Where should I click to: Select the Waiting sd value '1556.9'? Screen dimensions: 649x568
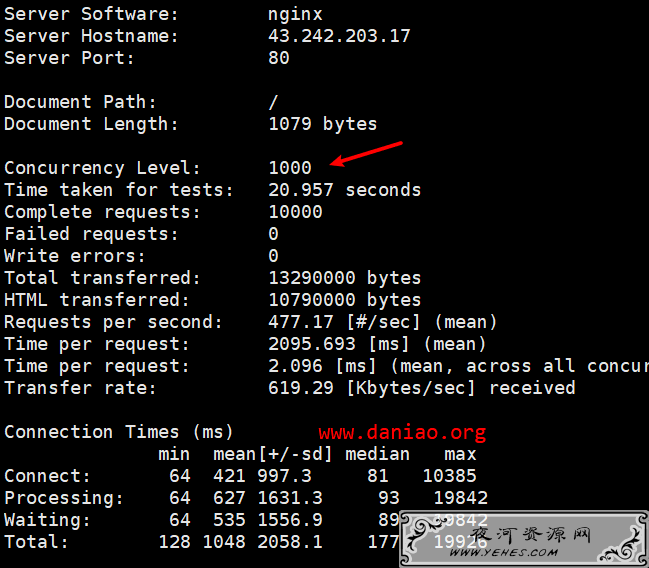pyautogui.click(x=290, y=520)
